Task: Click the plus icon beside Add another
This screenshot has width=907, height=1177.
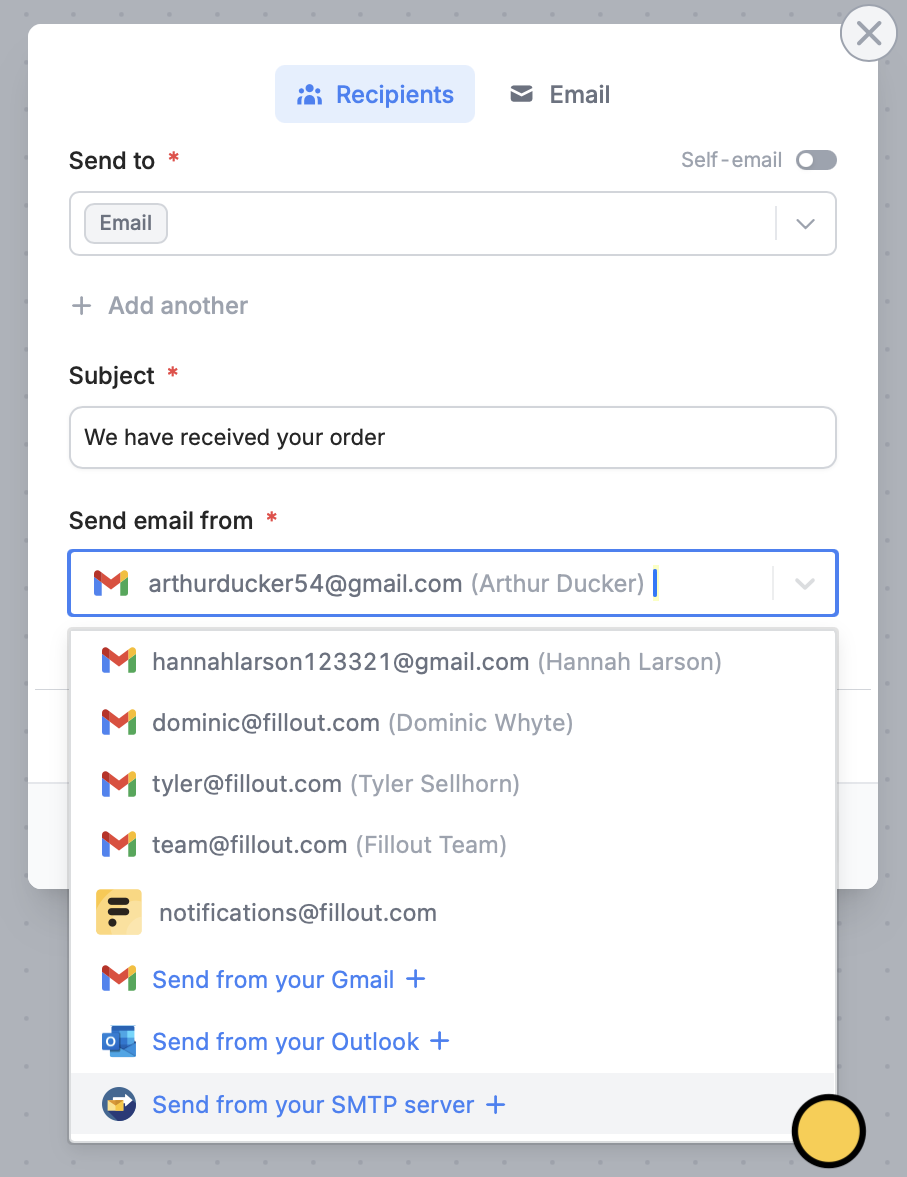Action: (81, 306)
